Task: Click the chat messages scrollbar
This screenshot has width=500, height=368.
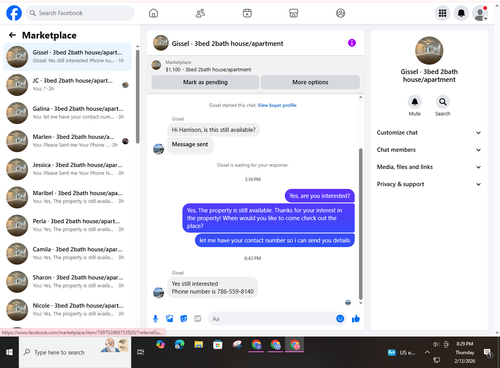Action: point(360,223)
